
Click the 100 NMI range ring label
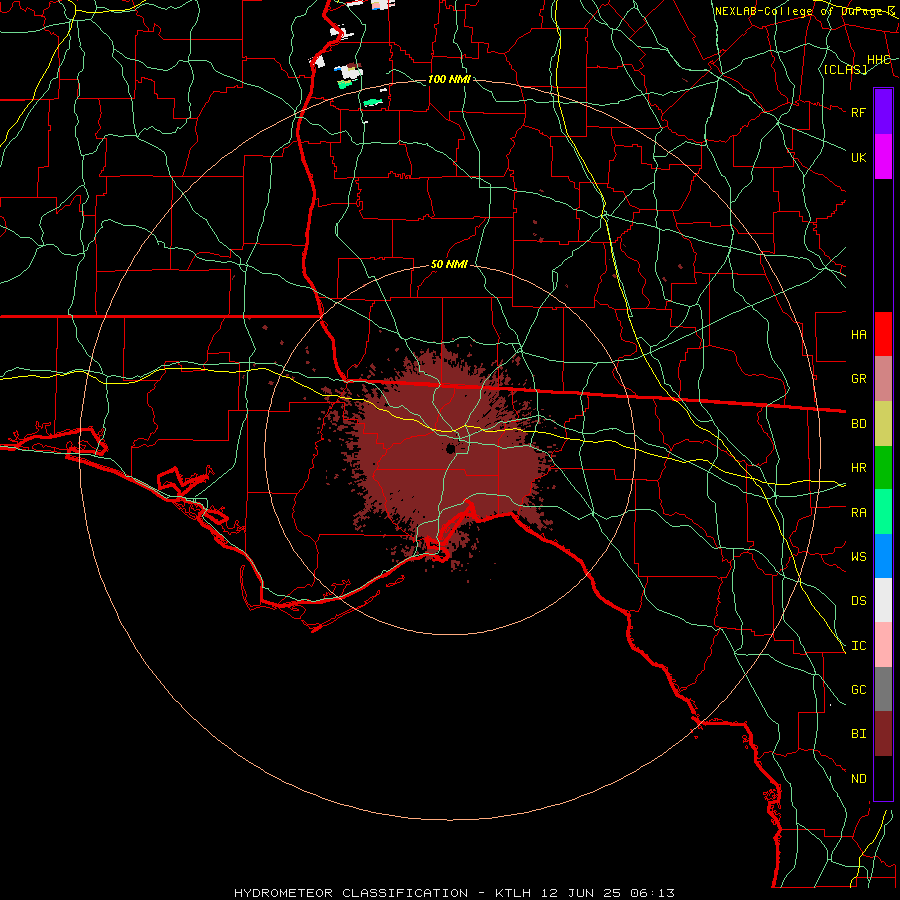pyautogui.click(x=449, y=79)
